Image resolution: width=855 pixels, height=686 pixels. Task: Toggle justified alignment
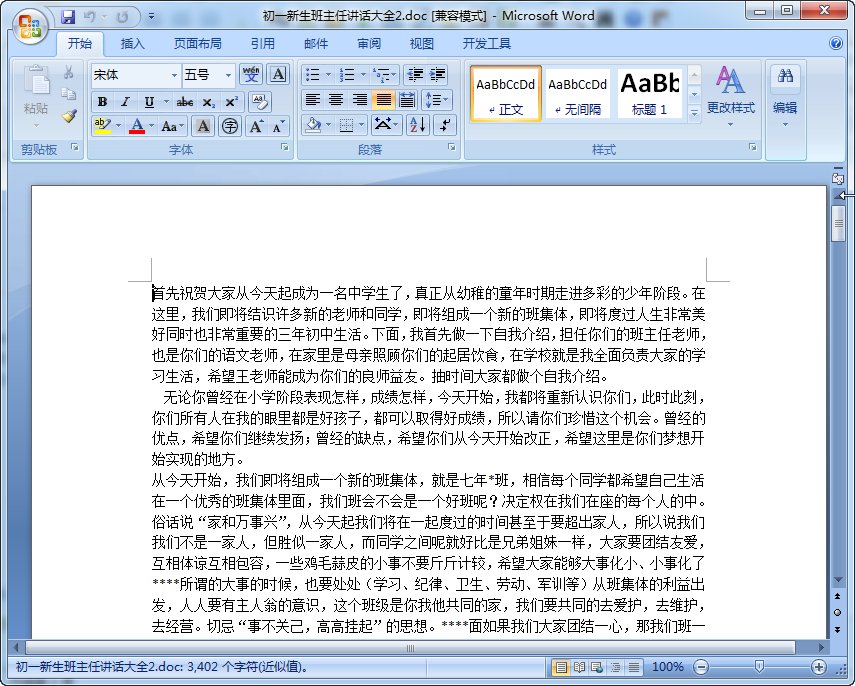point(383,100)
